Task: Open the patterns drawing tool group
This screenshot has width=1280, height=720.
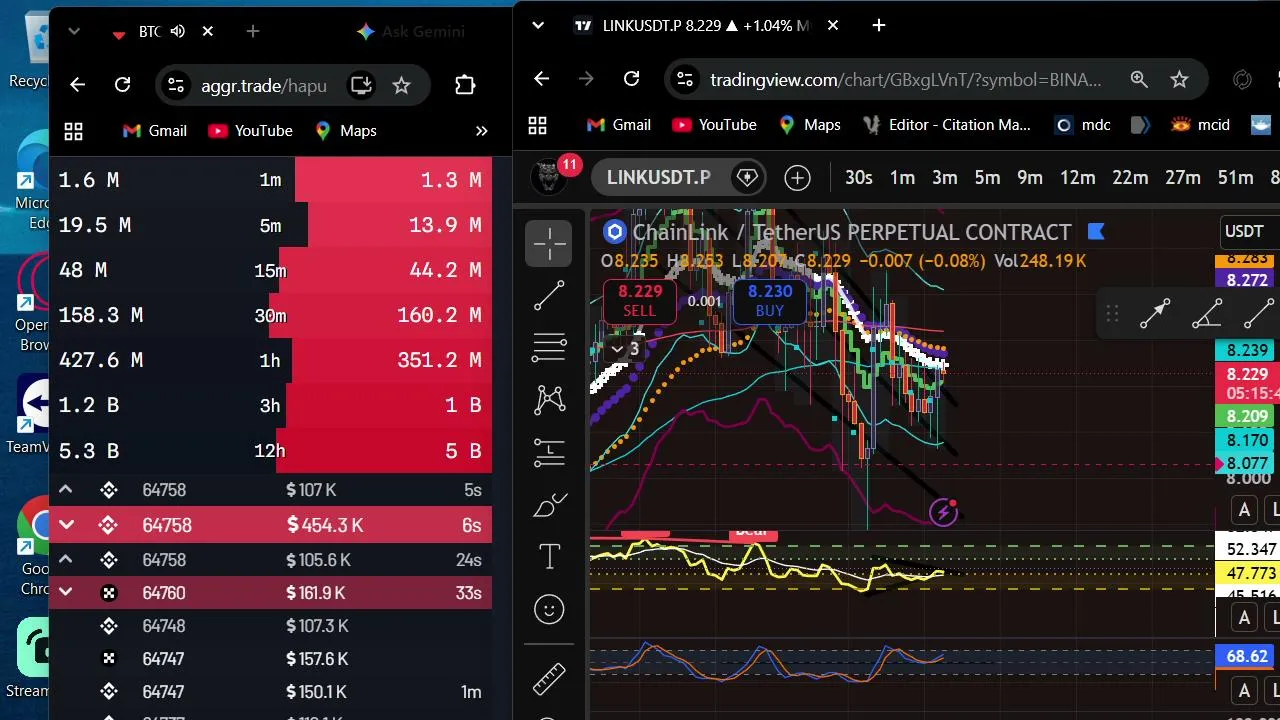Action: click(549, 400)
